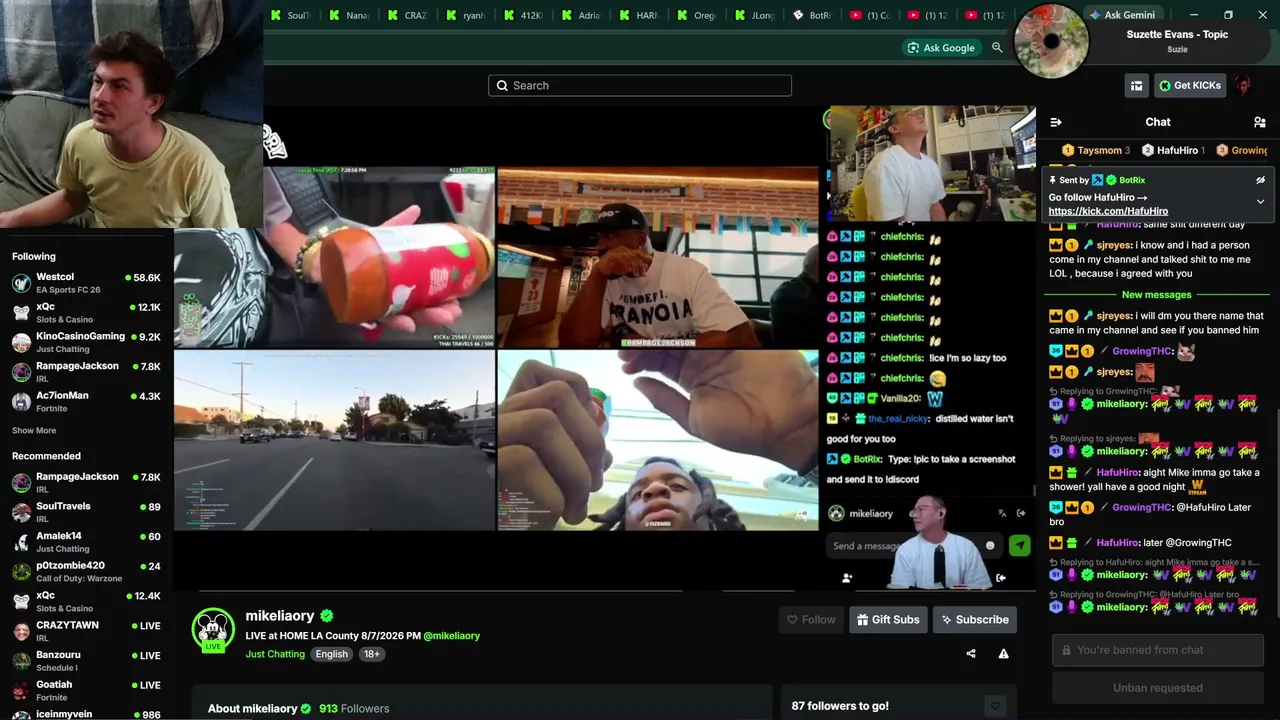Expand Following list with Show More
1280x720 pixels.
[34, 431]
